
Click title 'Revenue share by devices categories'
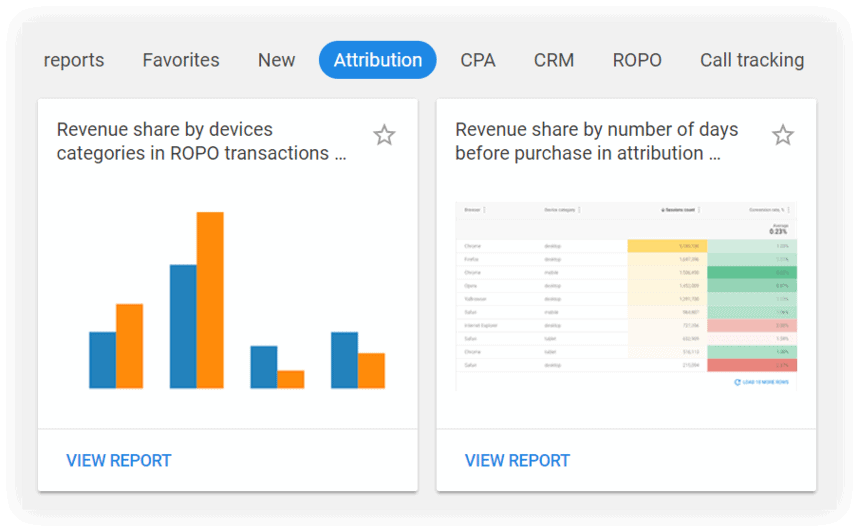(x=201, y=141)
